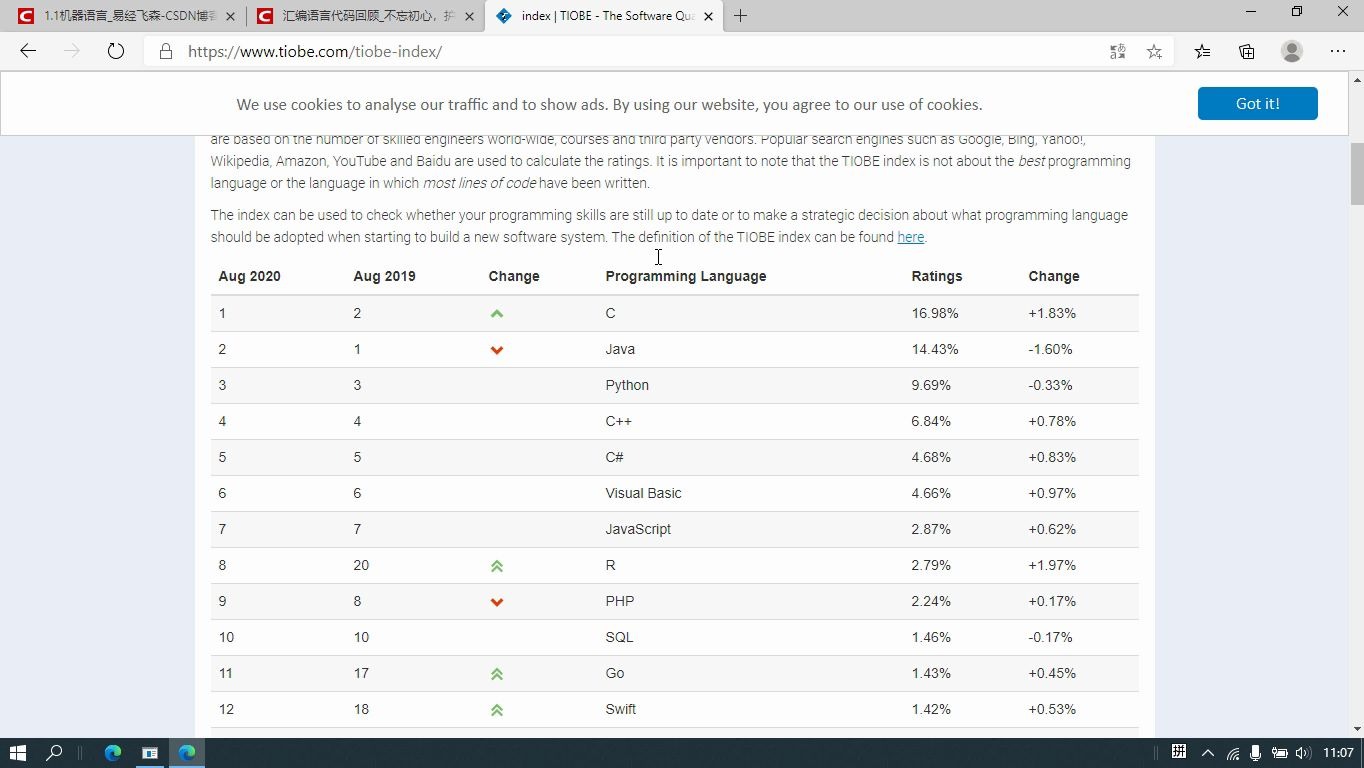Viewport: 1364px width, 768px height.
Task: Open the 'here' definition link
Action: 910,237
